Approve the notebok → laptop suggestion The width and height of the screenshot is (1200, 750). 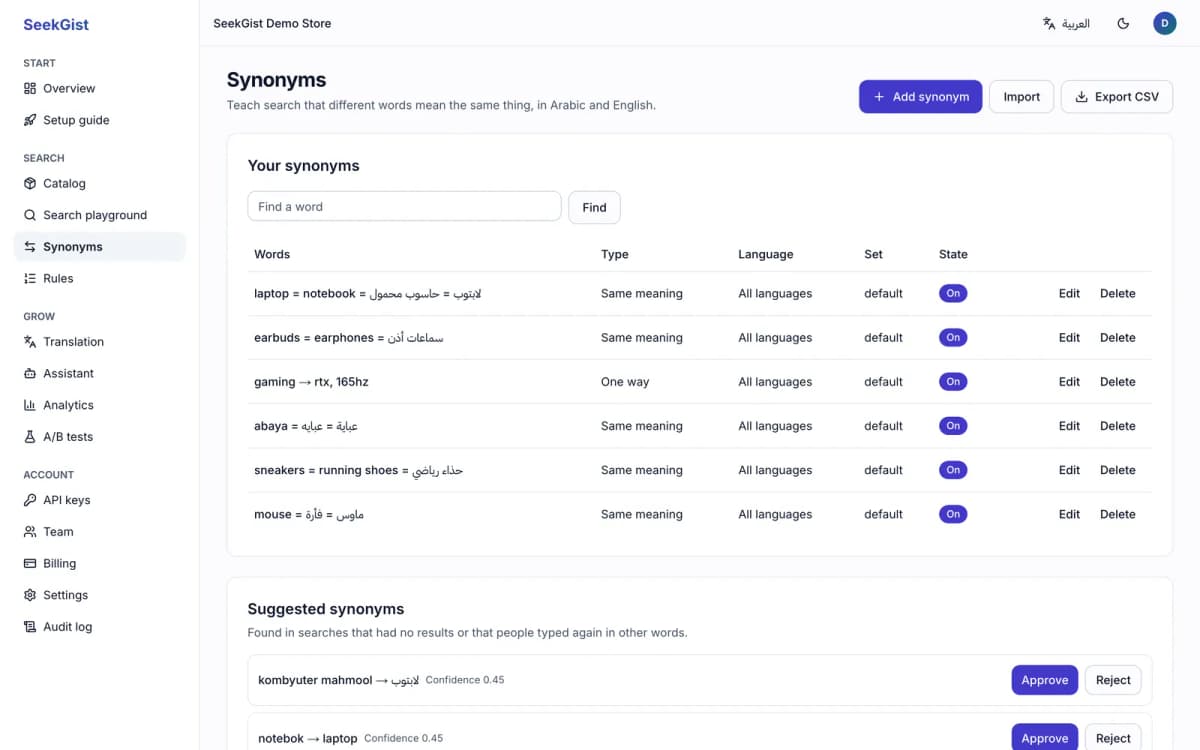tap(1044, 738)
